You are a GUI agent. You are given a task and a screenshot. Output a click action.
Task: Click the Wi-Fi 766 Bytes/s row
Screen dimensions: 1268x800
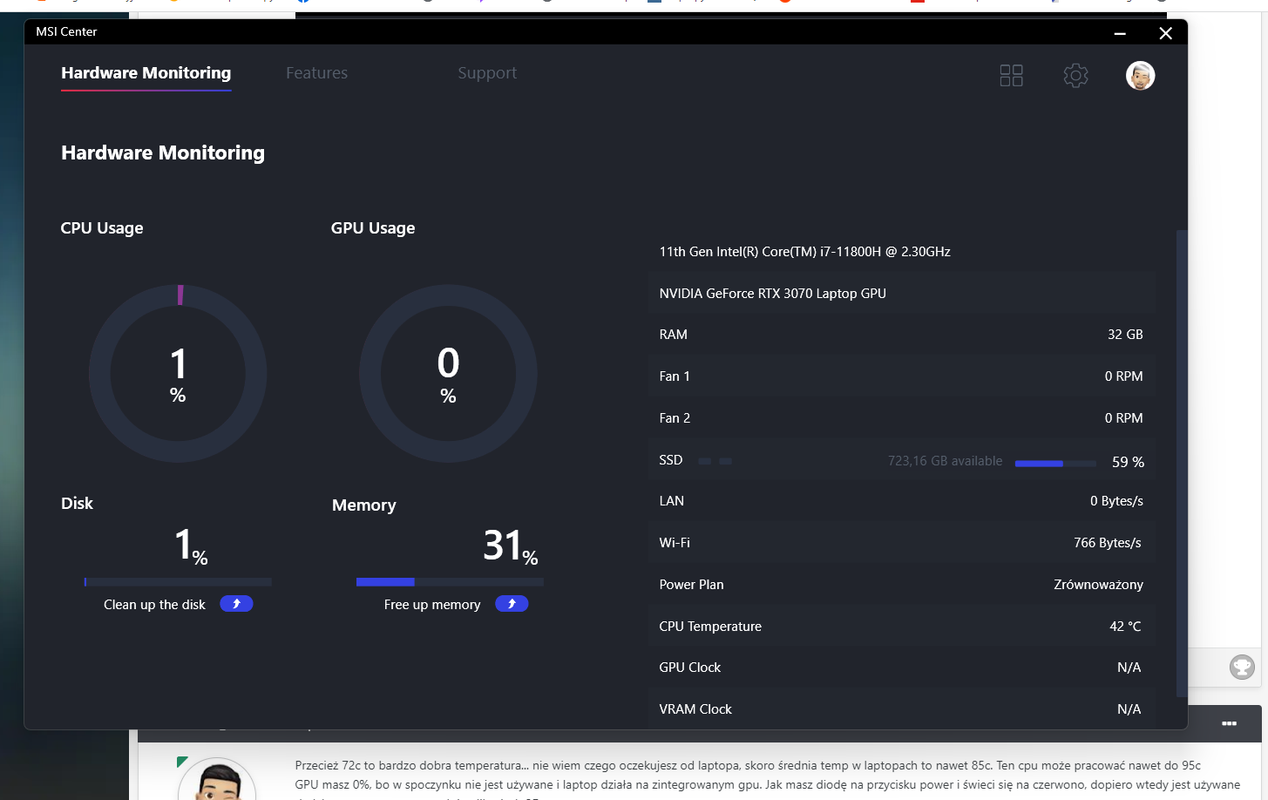(x=901, y=543)
